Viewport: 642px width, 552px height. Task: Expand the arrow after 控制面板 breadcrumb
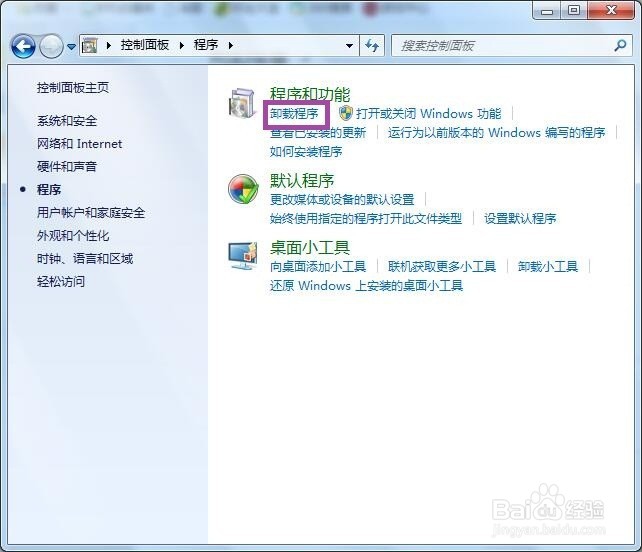(x=181, y=45)
